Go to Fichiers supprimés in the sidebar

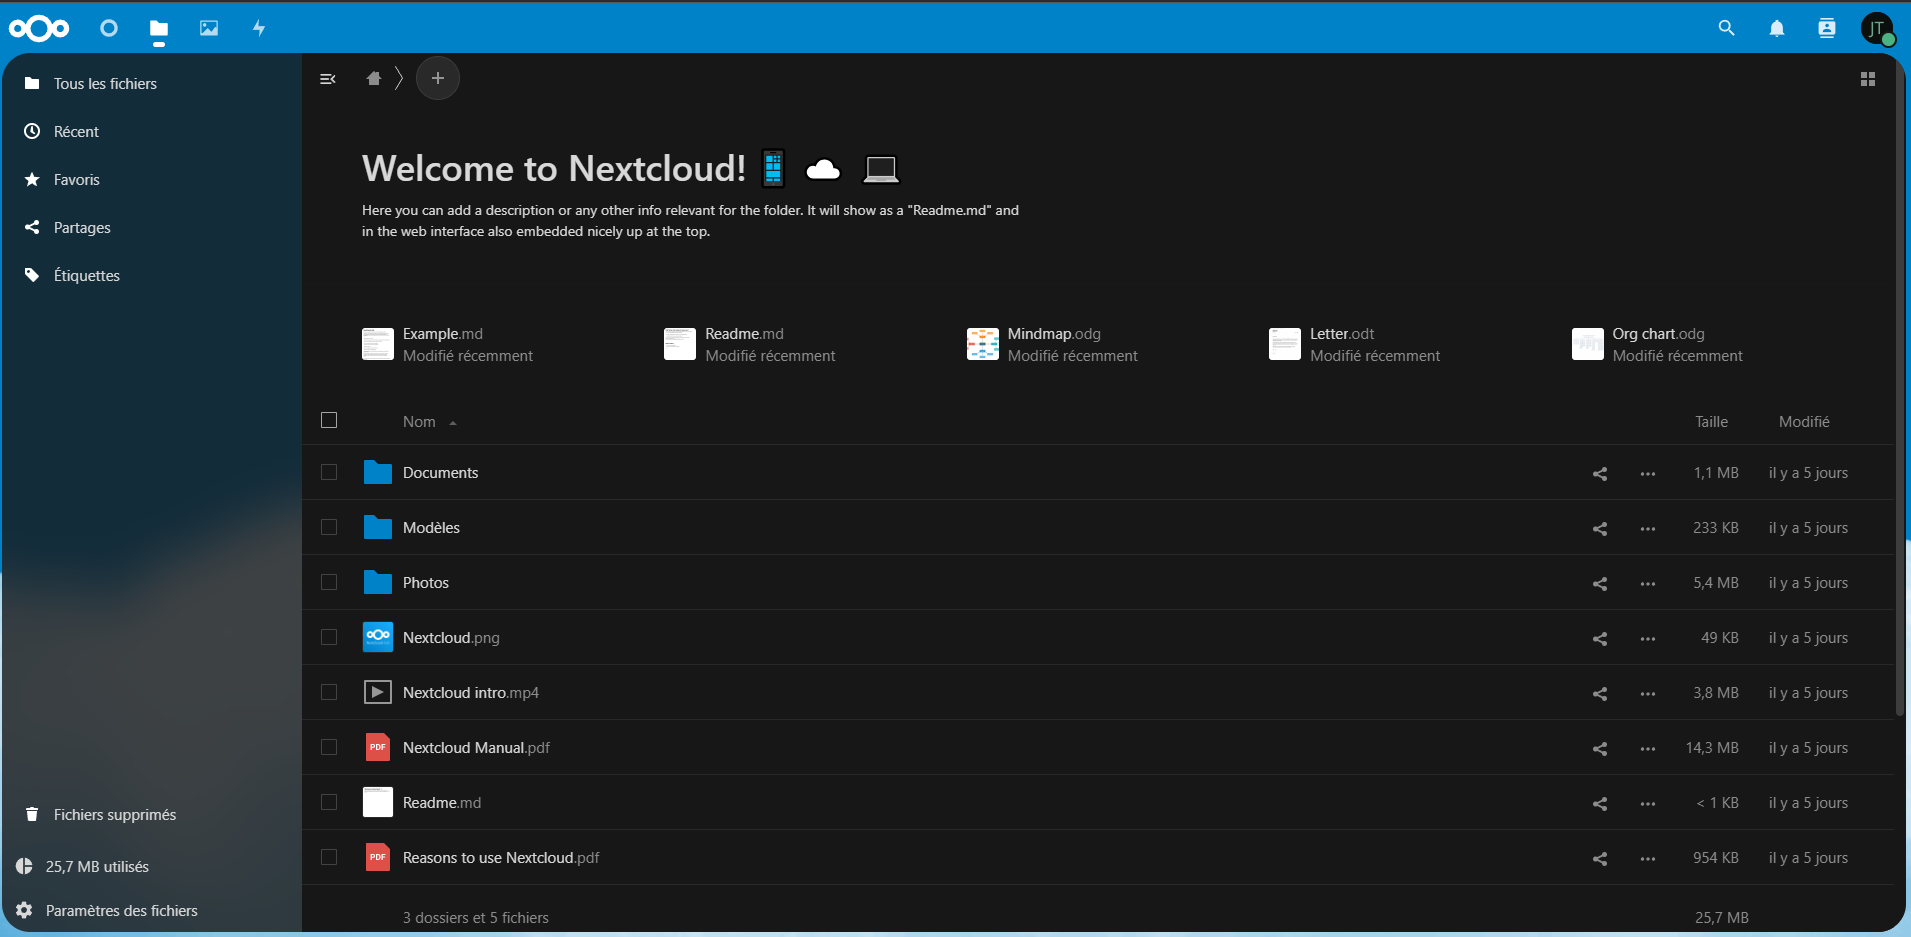click(x=114, y=815)
